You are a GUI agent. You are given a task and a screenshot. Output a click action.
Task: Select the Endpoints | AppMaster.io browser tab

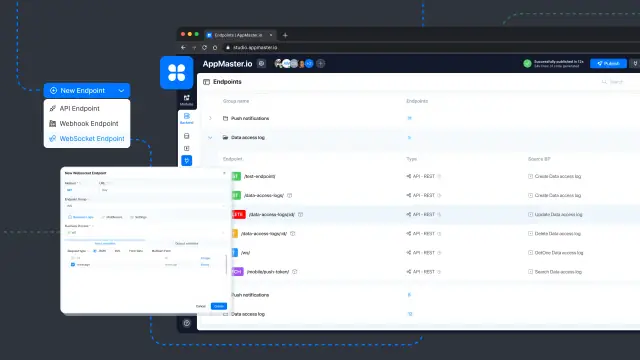(x=240, y=35)
